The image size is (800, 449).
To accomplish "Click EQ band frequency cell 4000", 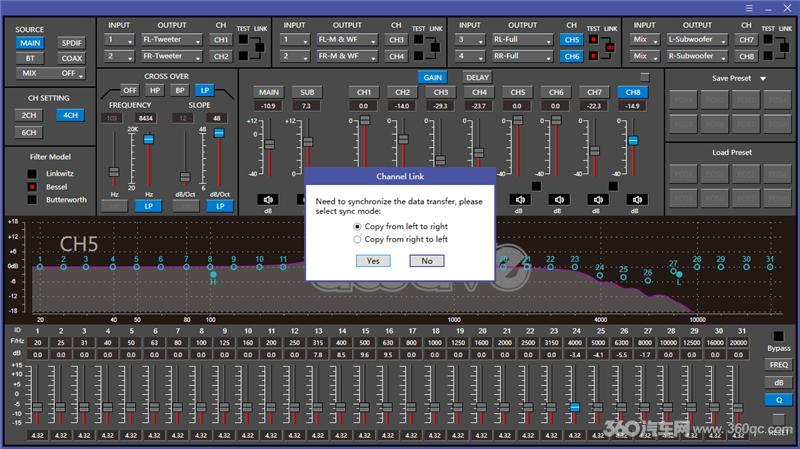I will [x=574, y=343].
